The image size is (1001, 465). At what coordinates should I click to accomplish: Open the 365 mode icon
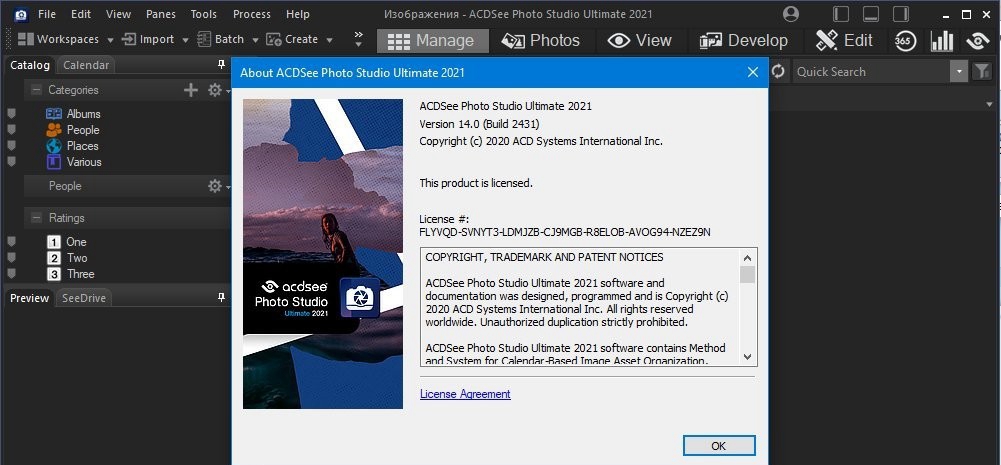905,41
